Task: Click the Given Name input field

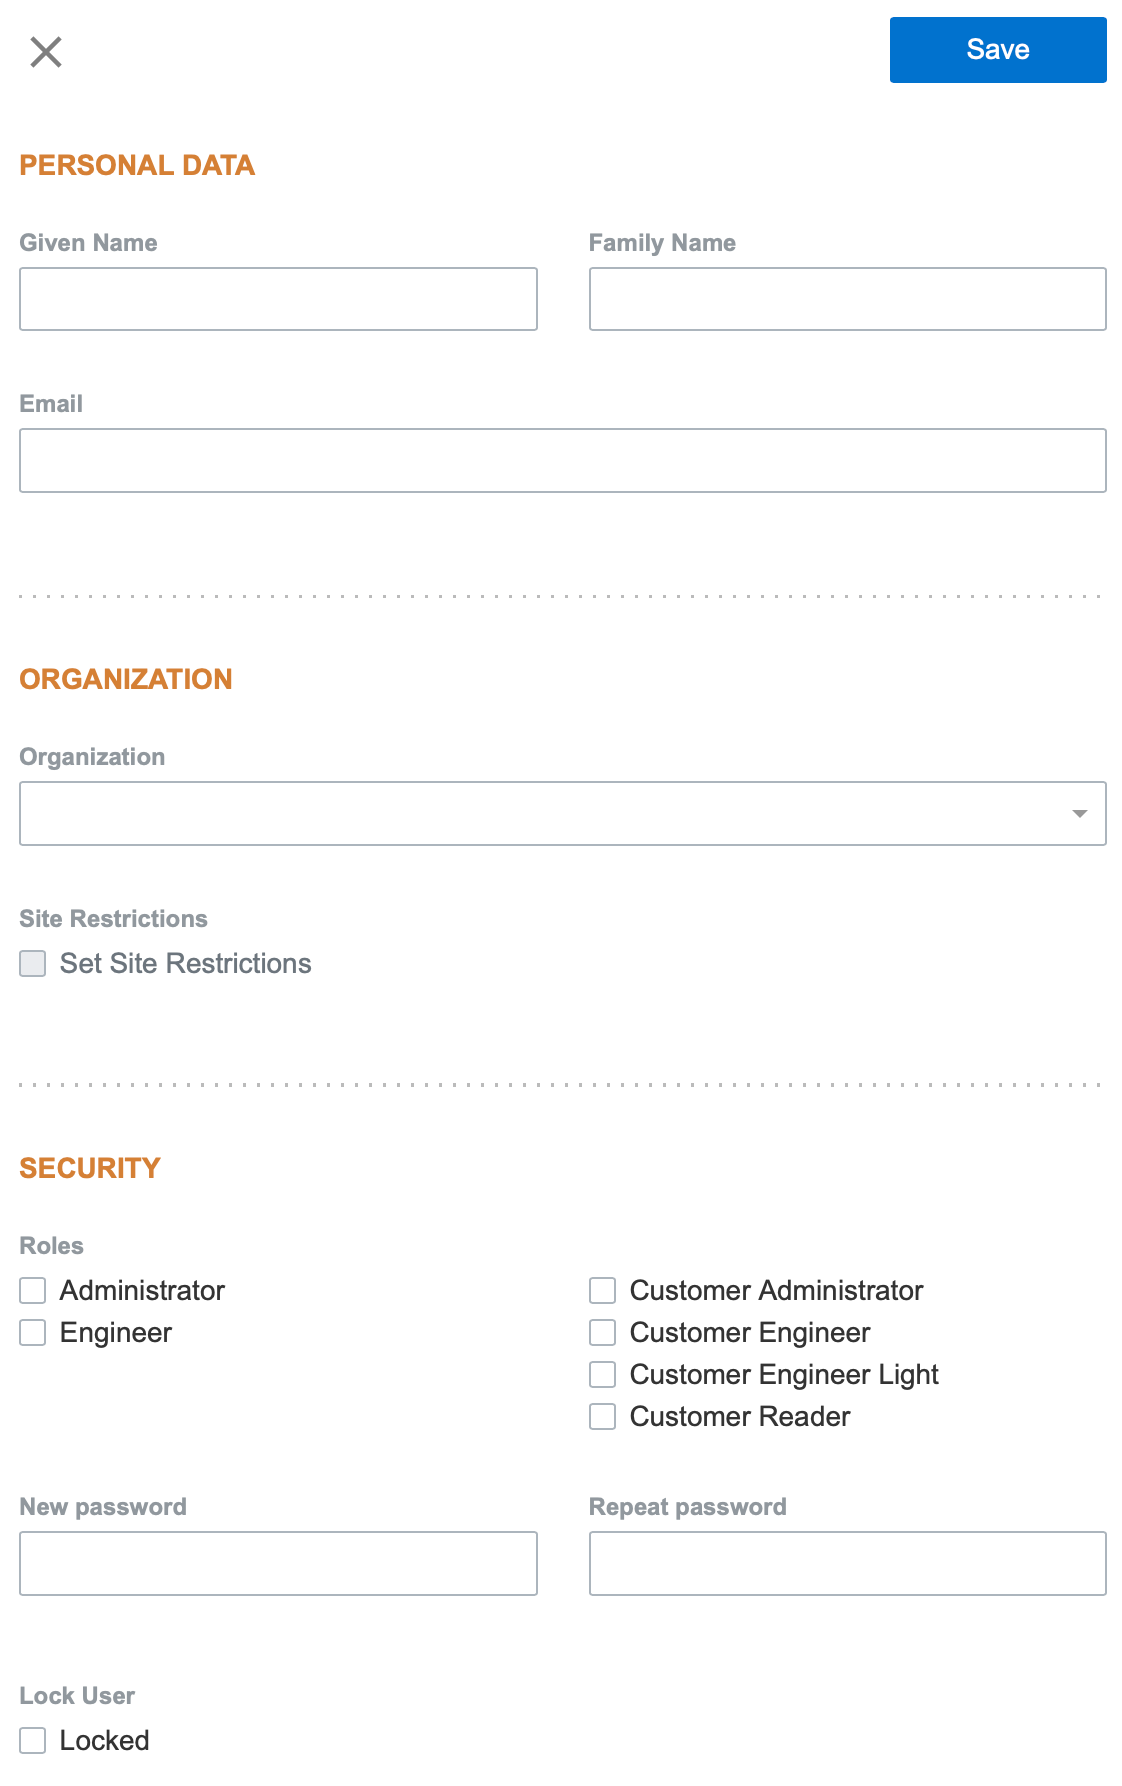Action: pos(278,299)
